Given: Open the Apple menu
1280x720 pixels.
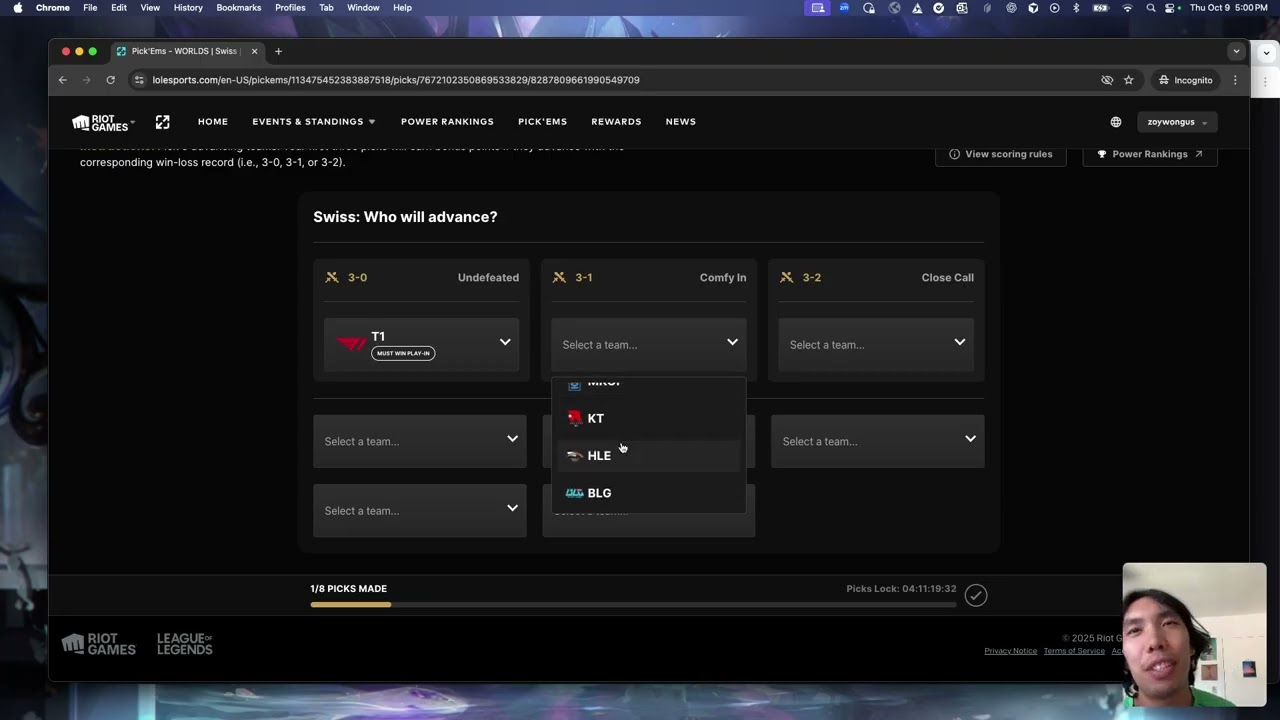Looking at the screenshot, I should click(17, 8).
